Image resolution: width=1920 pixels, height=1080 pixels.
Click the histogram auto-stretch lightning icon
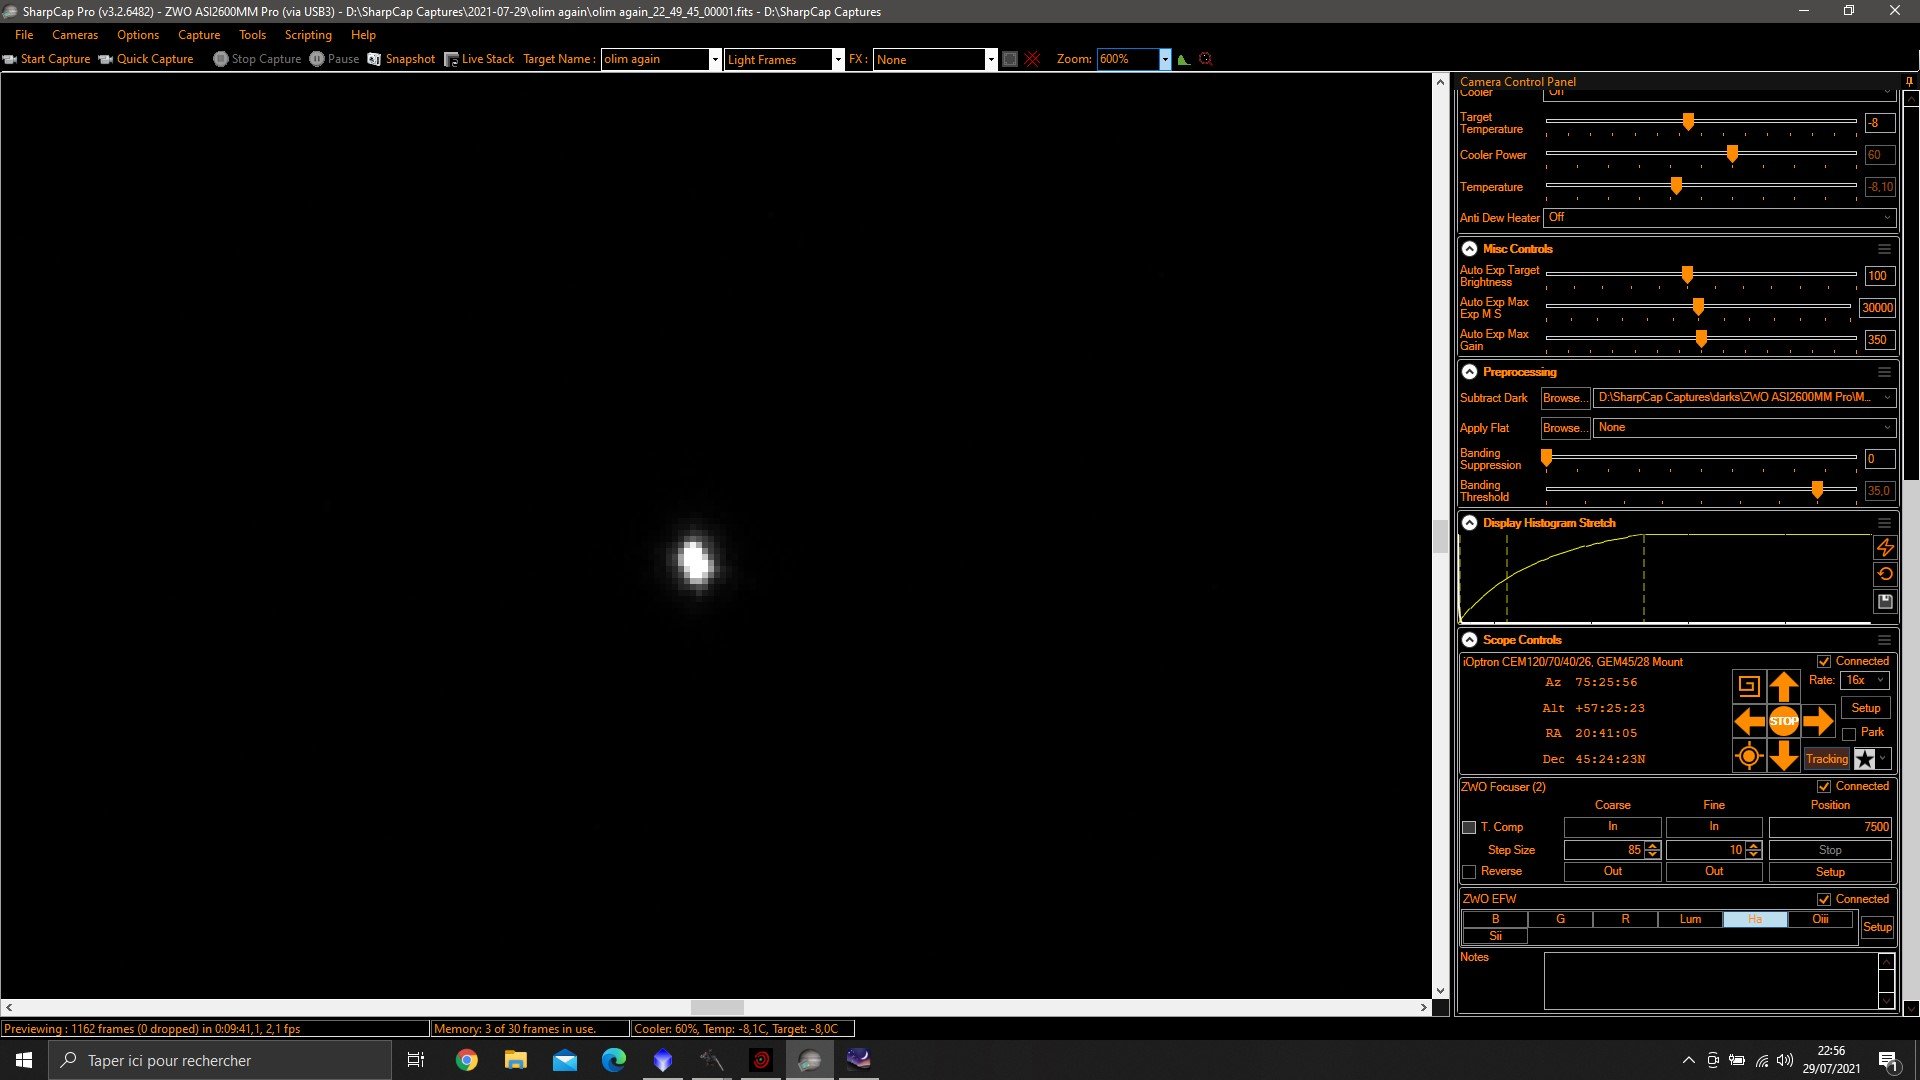point(1885,547)
